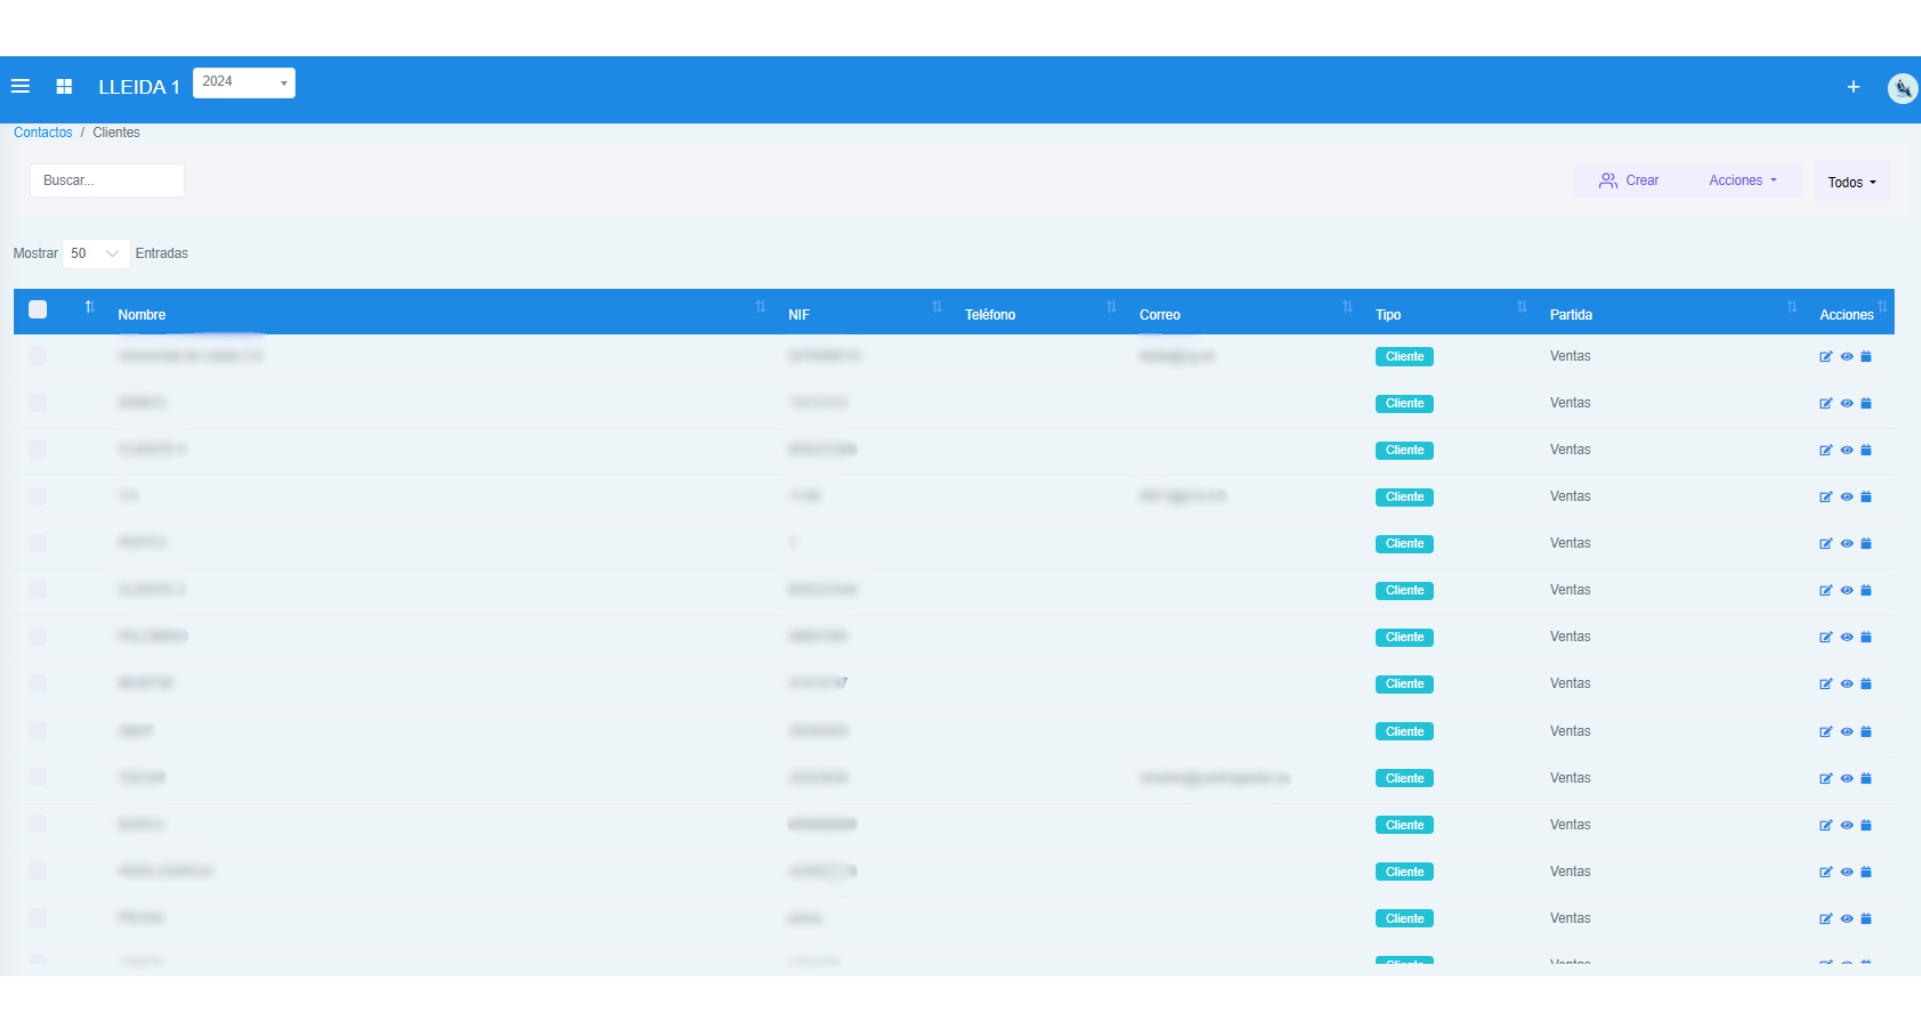Click the apps grid icon
This screenshot has height=1033, width=1921.
click(64, 87)
